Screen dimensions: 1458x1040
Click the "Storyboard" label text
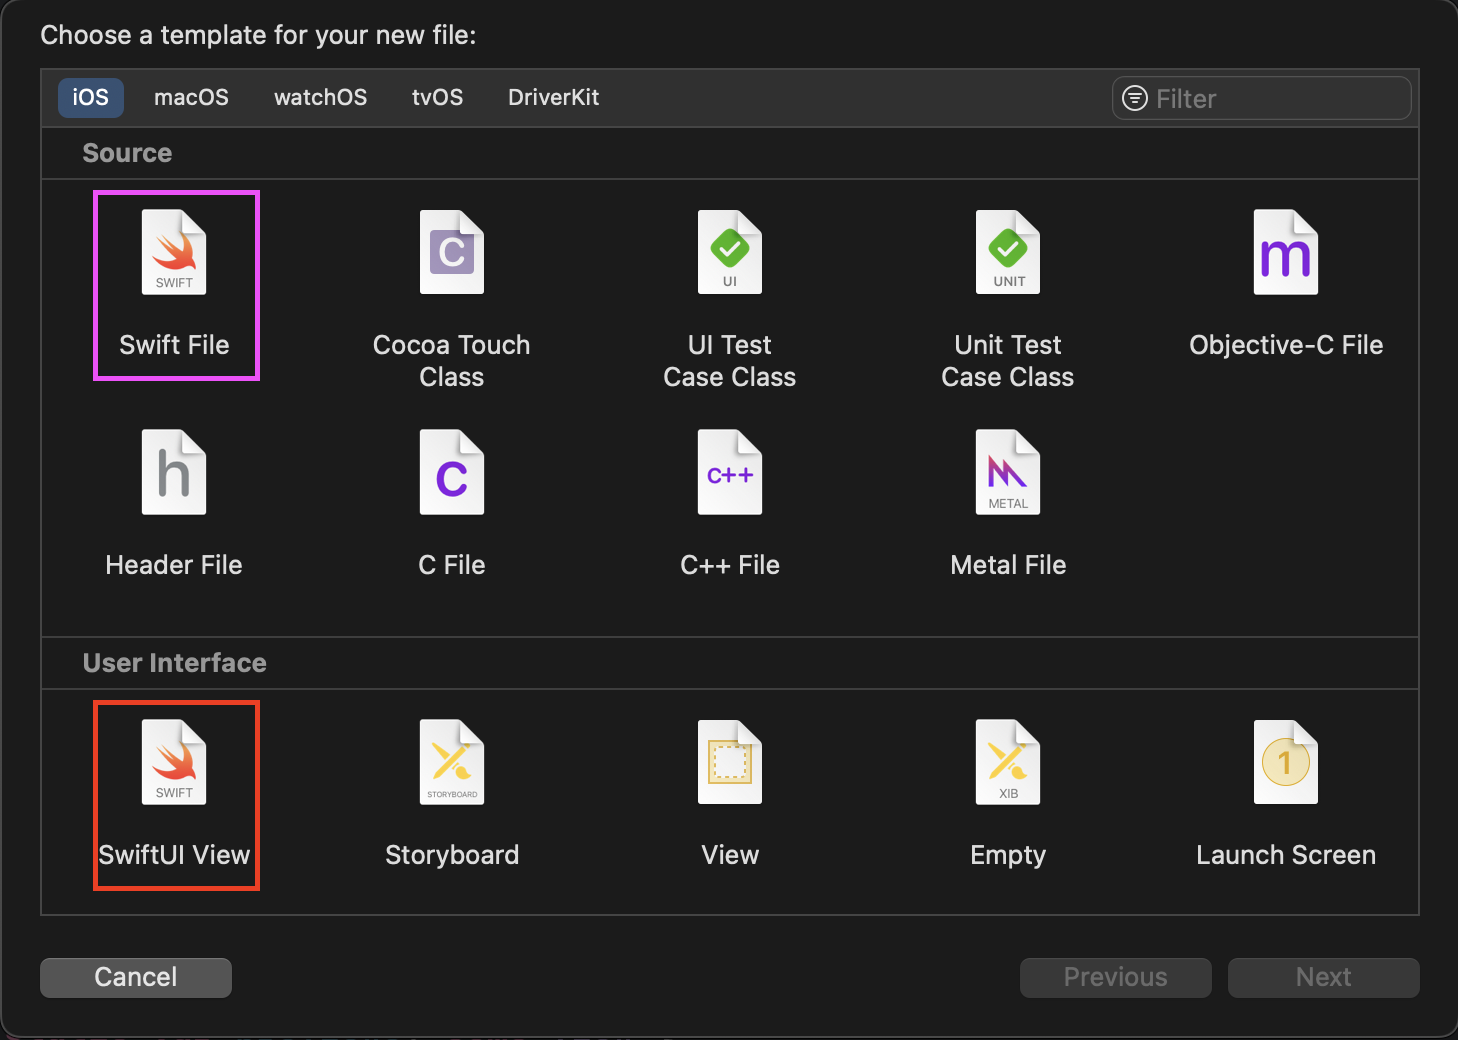[452, 855]
